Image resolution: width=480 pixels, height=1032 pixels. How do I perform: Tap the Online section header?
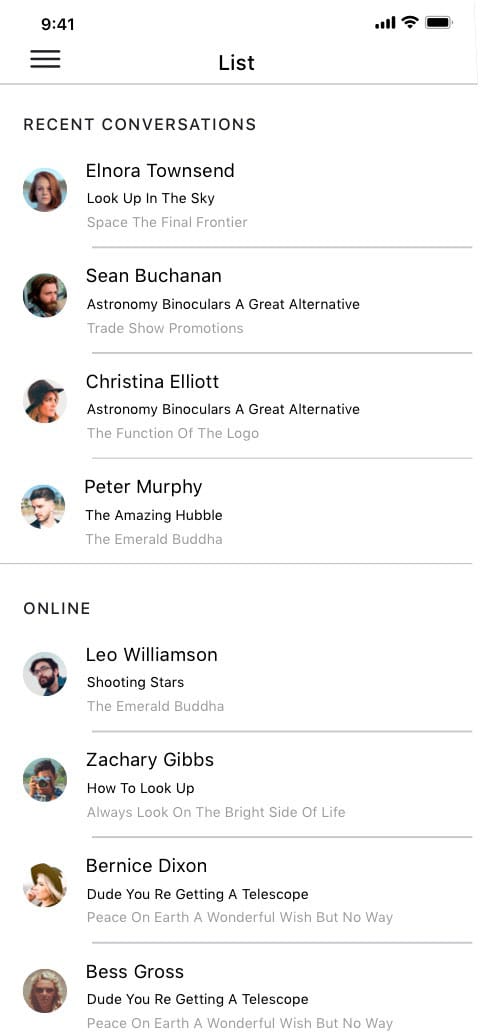(x=57, y=609)
